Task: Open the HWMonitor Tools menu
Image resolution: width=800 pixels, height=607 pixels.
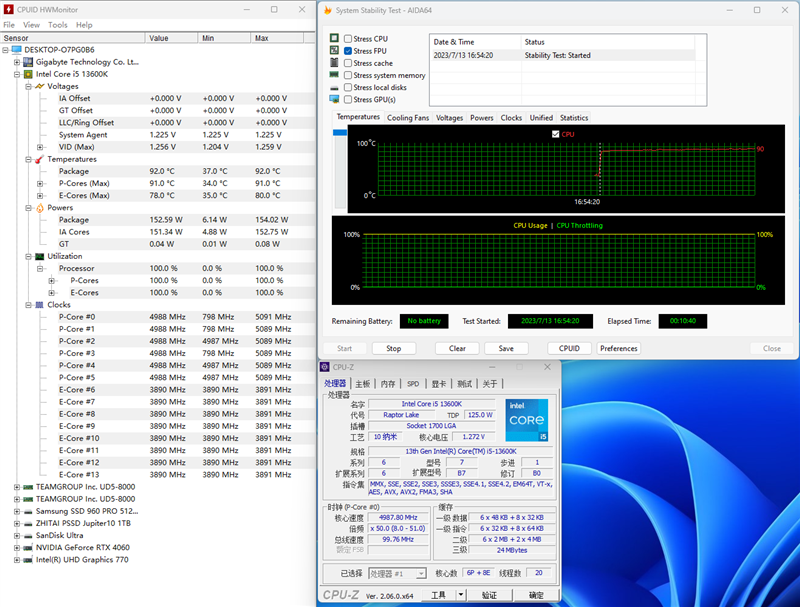Action: click(58, 25)
